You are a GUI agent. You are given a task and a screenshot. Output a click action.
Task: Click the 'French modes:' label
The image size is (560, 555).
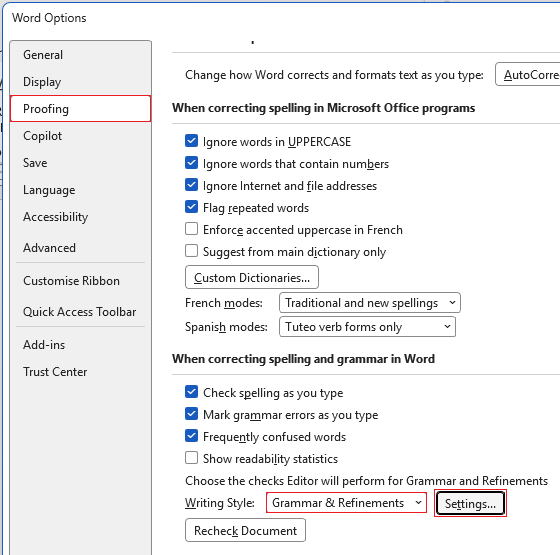click(x=224, y=303)
